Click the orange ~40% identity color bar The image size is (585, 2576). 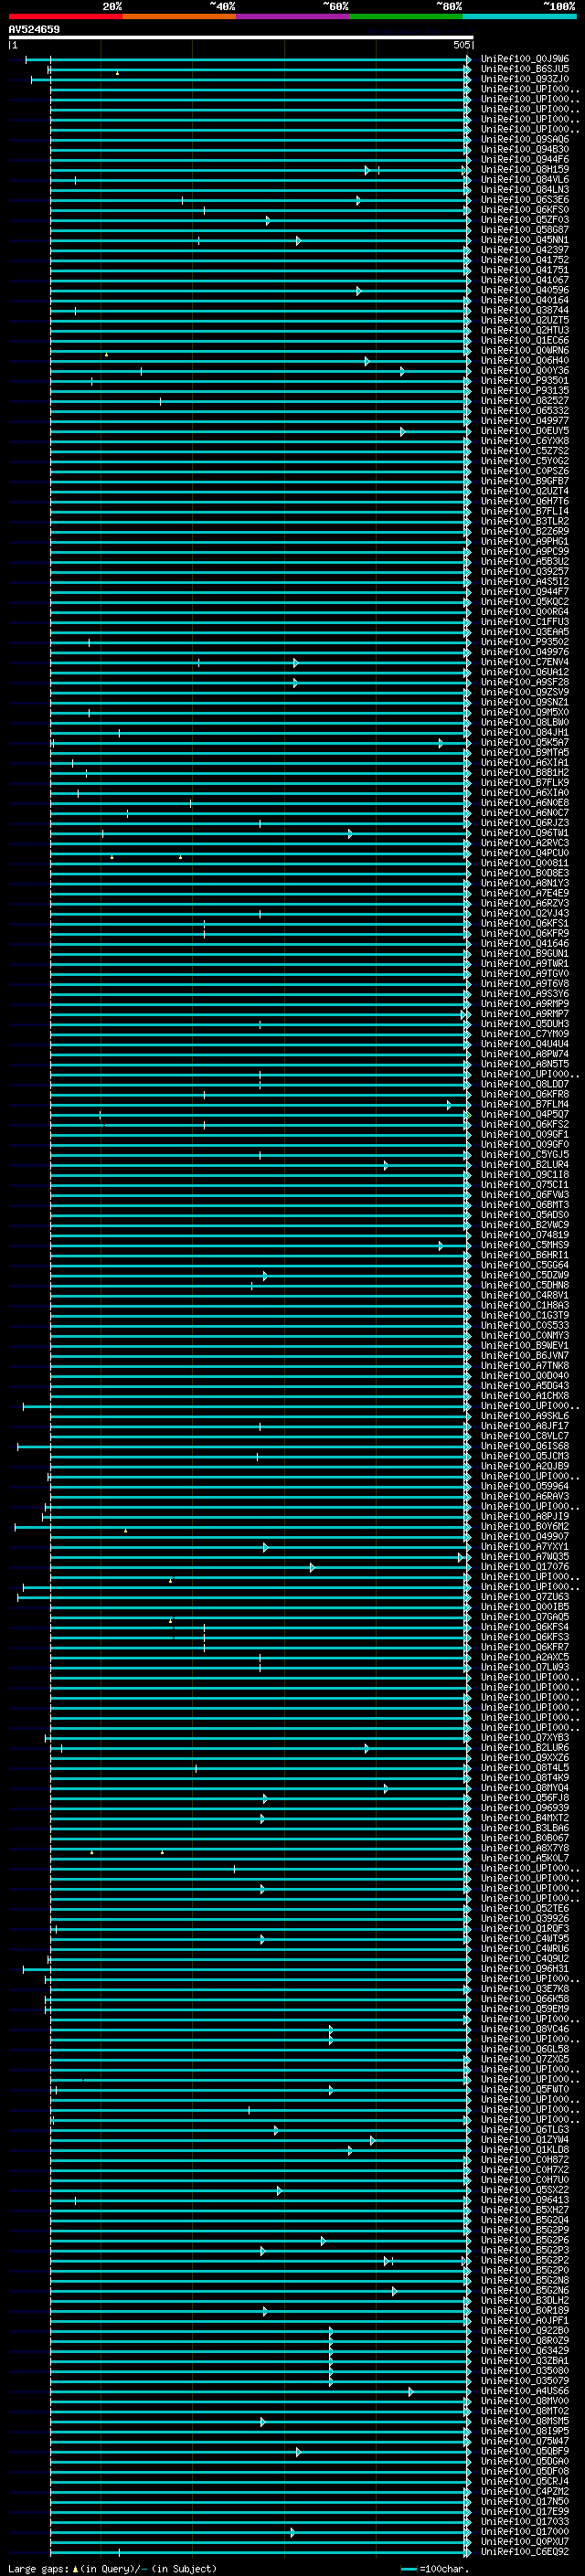179,16
